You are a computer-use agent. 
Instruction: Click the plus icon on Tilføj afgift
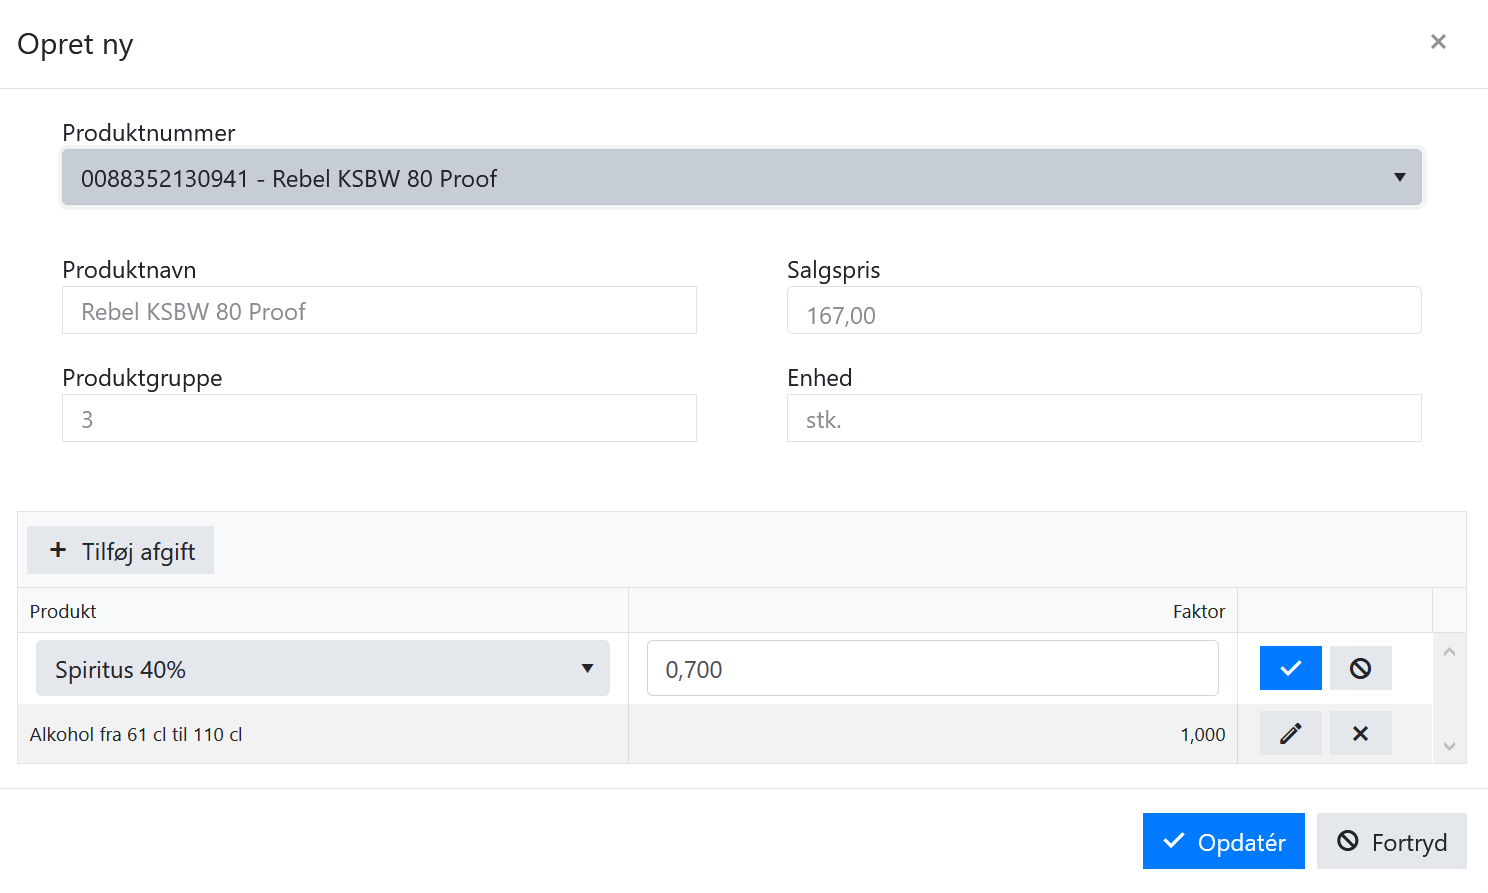[x=55, y=549]
